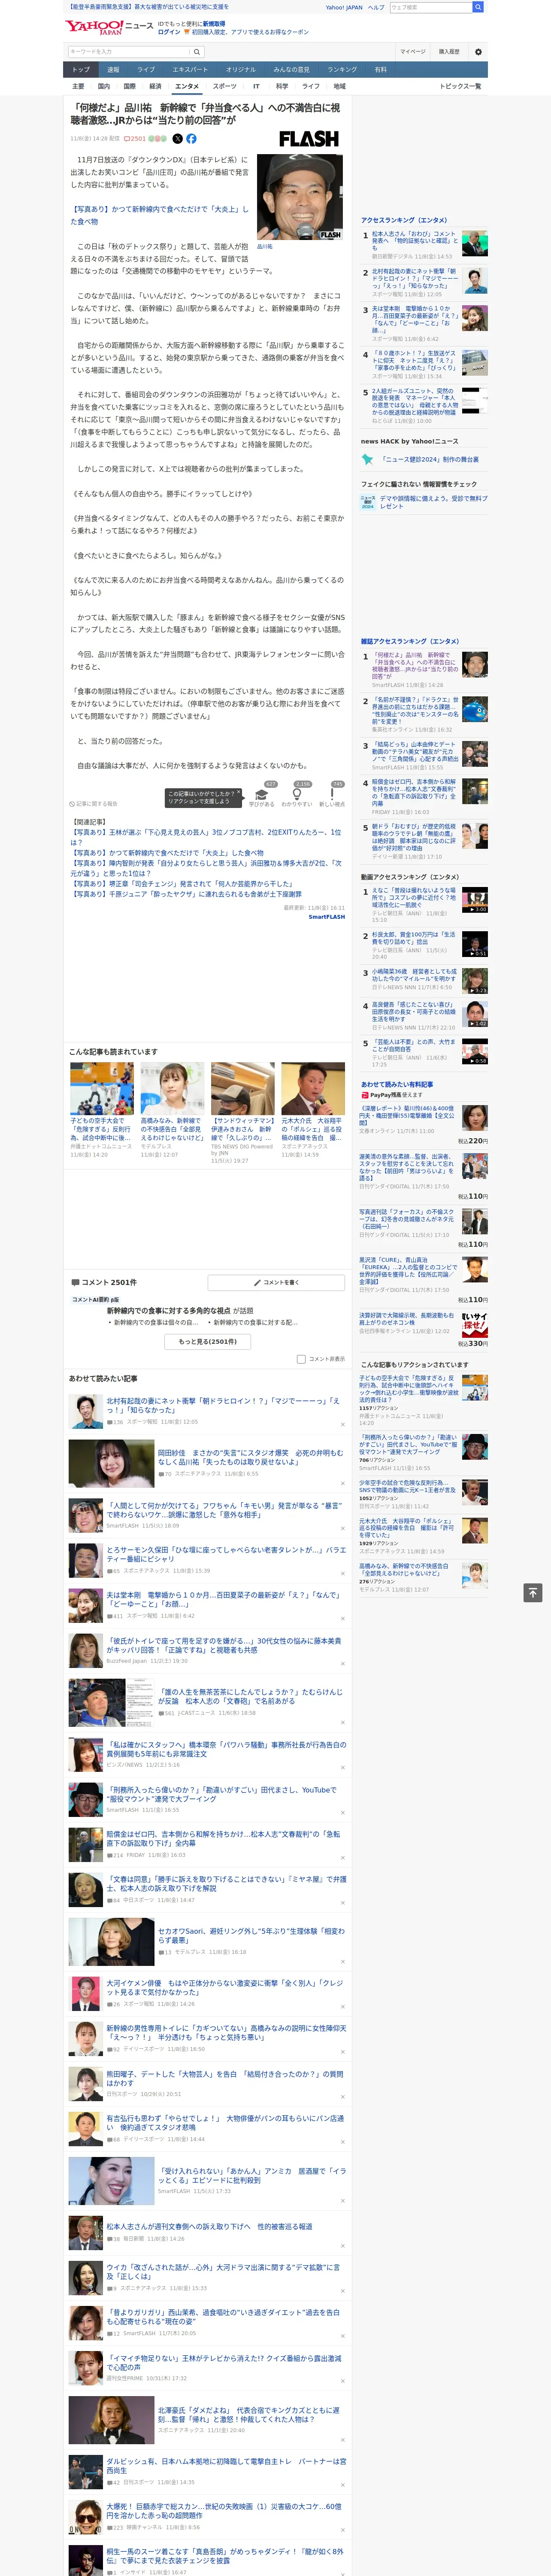Open recommended article とろサーモン久保田「ひな壇に座って
Image resolution: width=551 pixels, height=2576 pixels.
pyautogui.click(x=226, y=1554)
